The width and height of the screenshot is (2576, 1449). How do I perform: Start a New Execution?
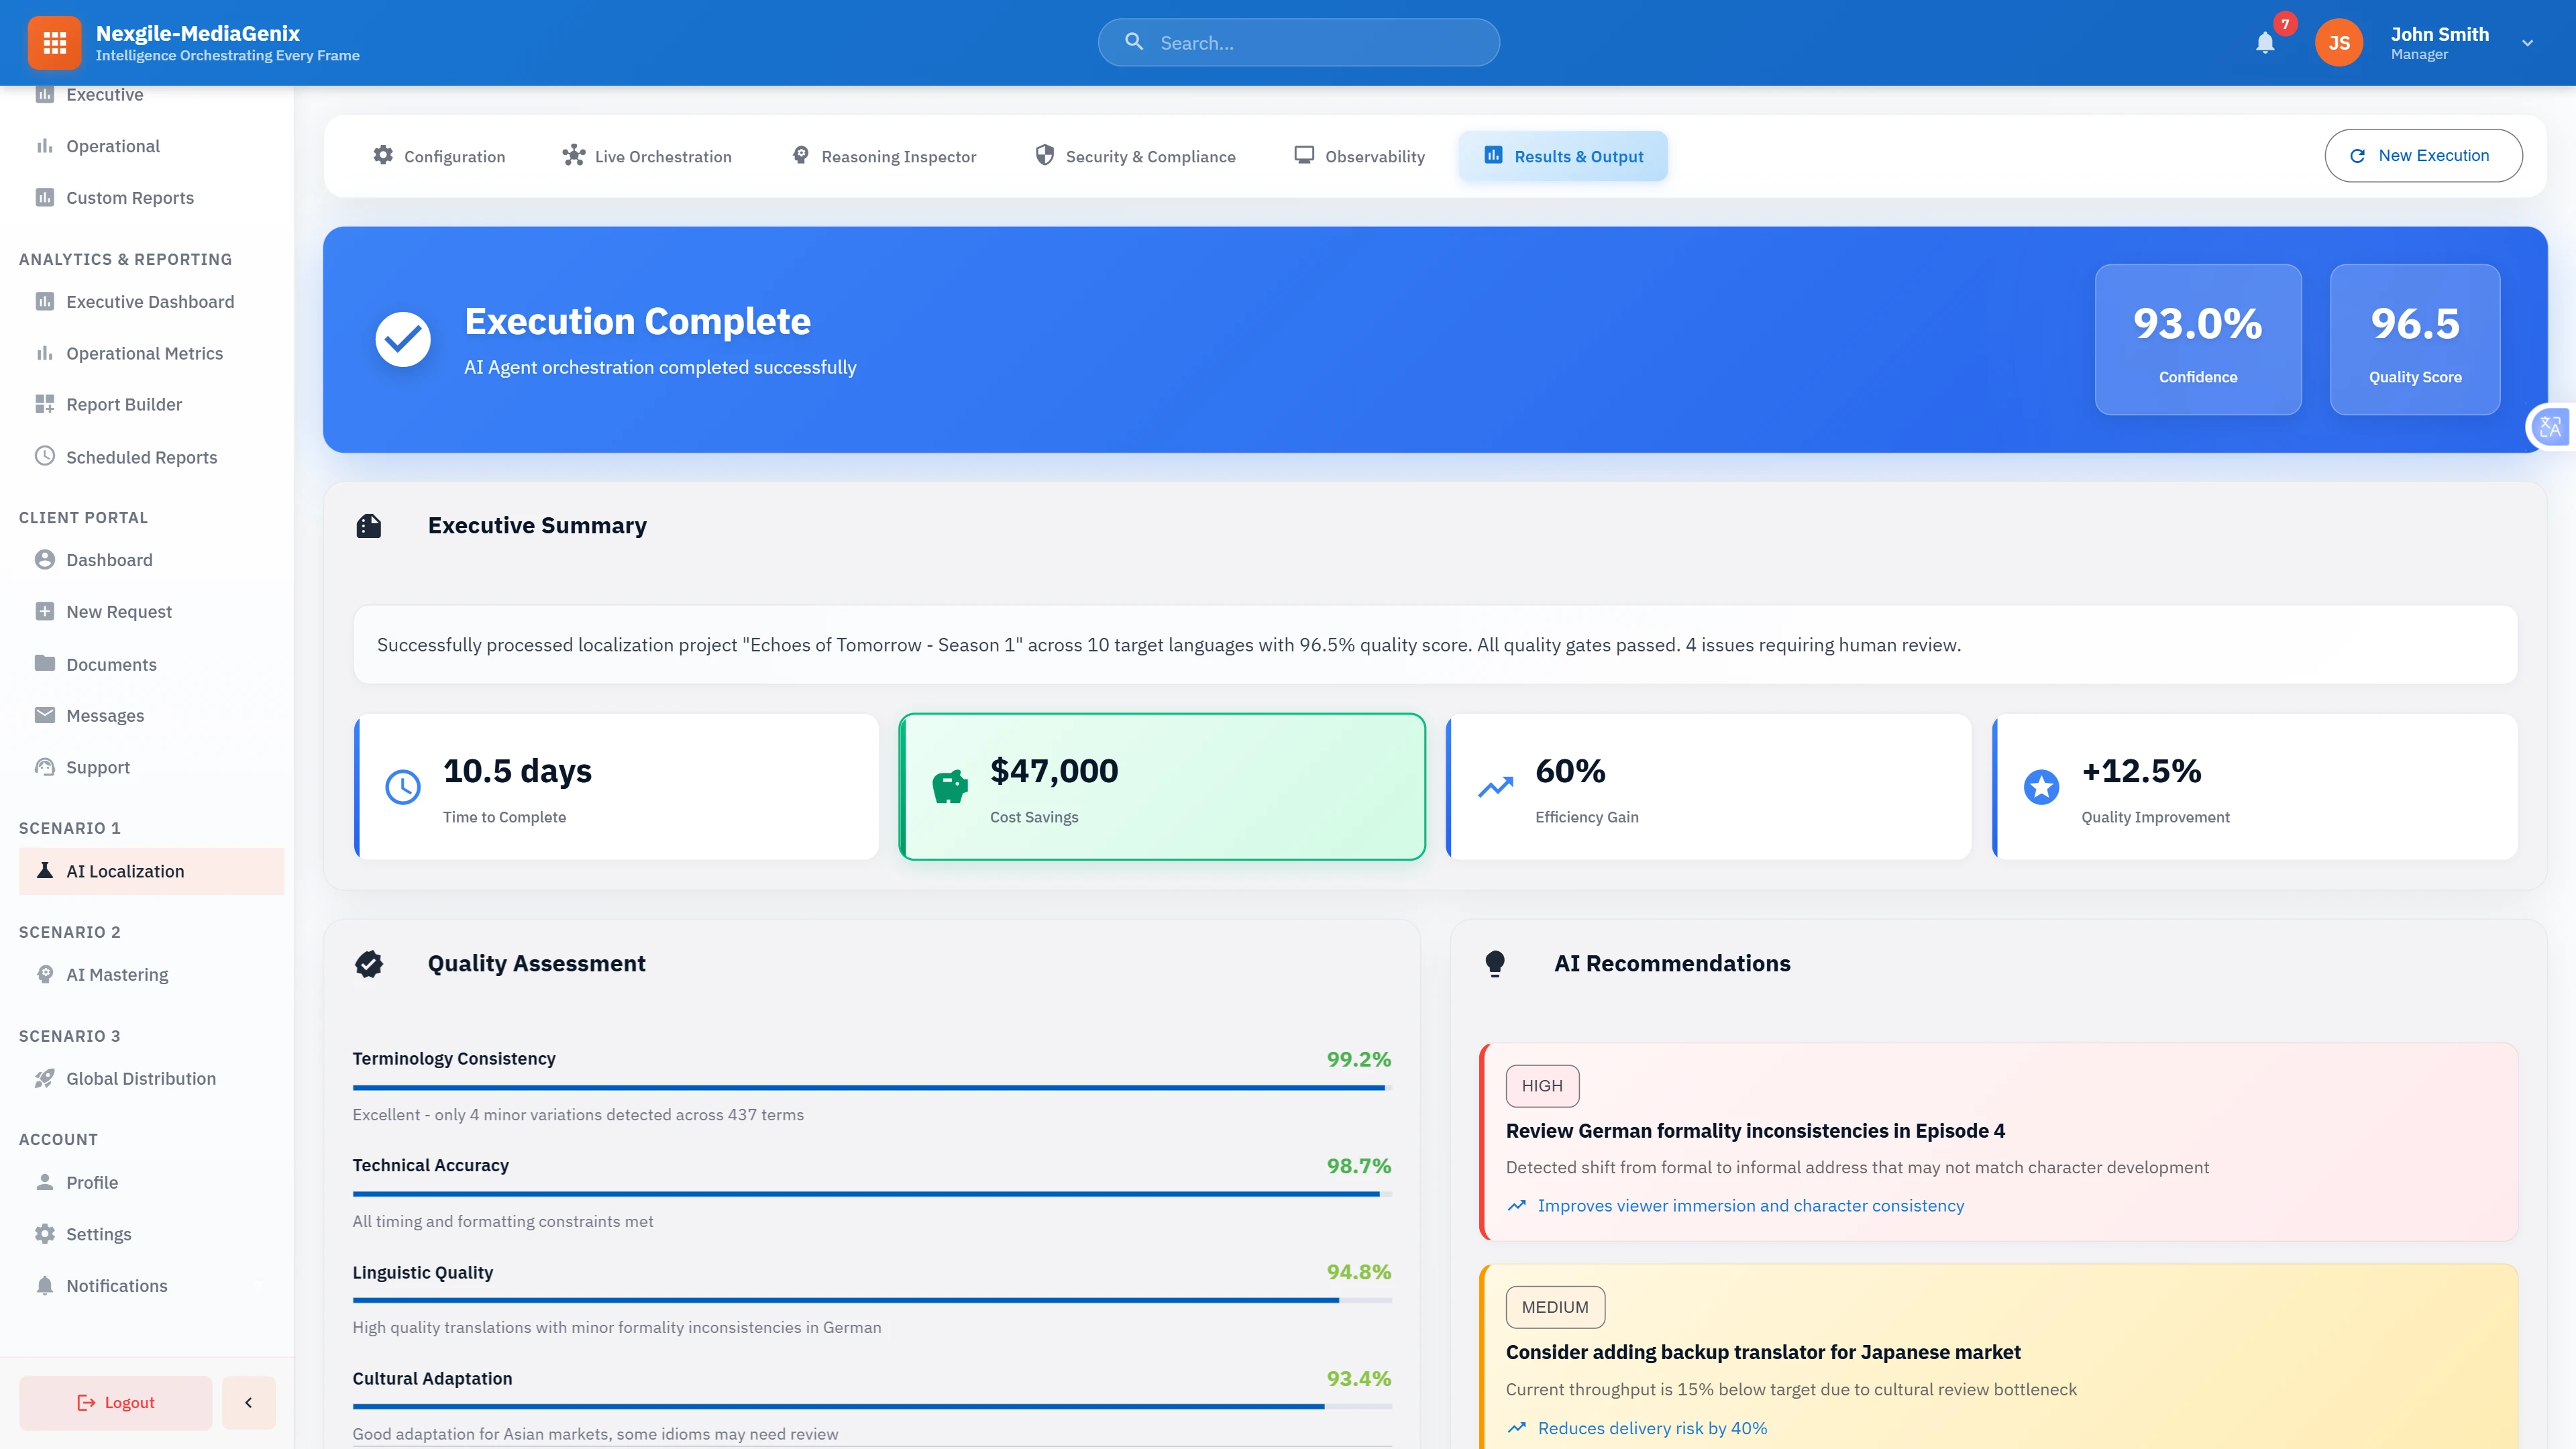coord(2423,155)
